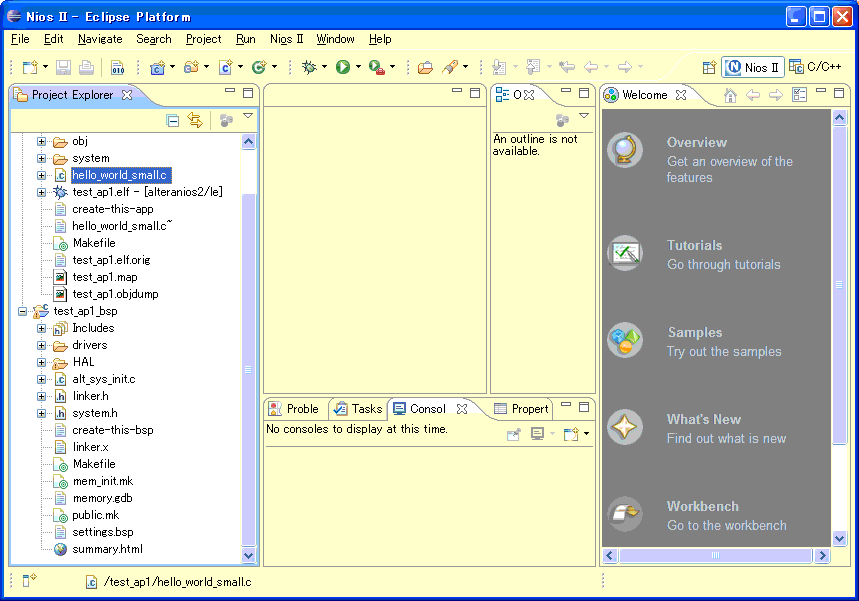This screenshot has height=601, width=859.
Task: Minimize the Console view panel
Action: 566,405
